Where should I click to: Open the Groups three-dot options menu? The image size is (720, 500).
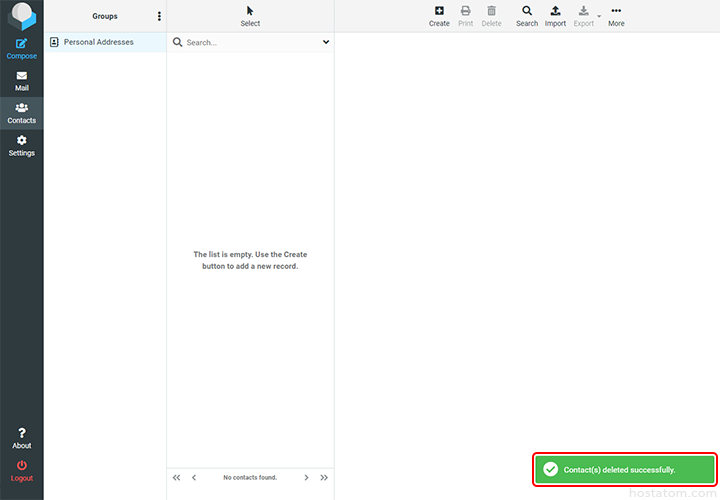tap(159, 16)
